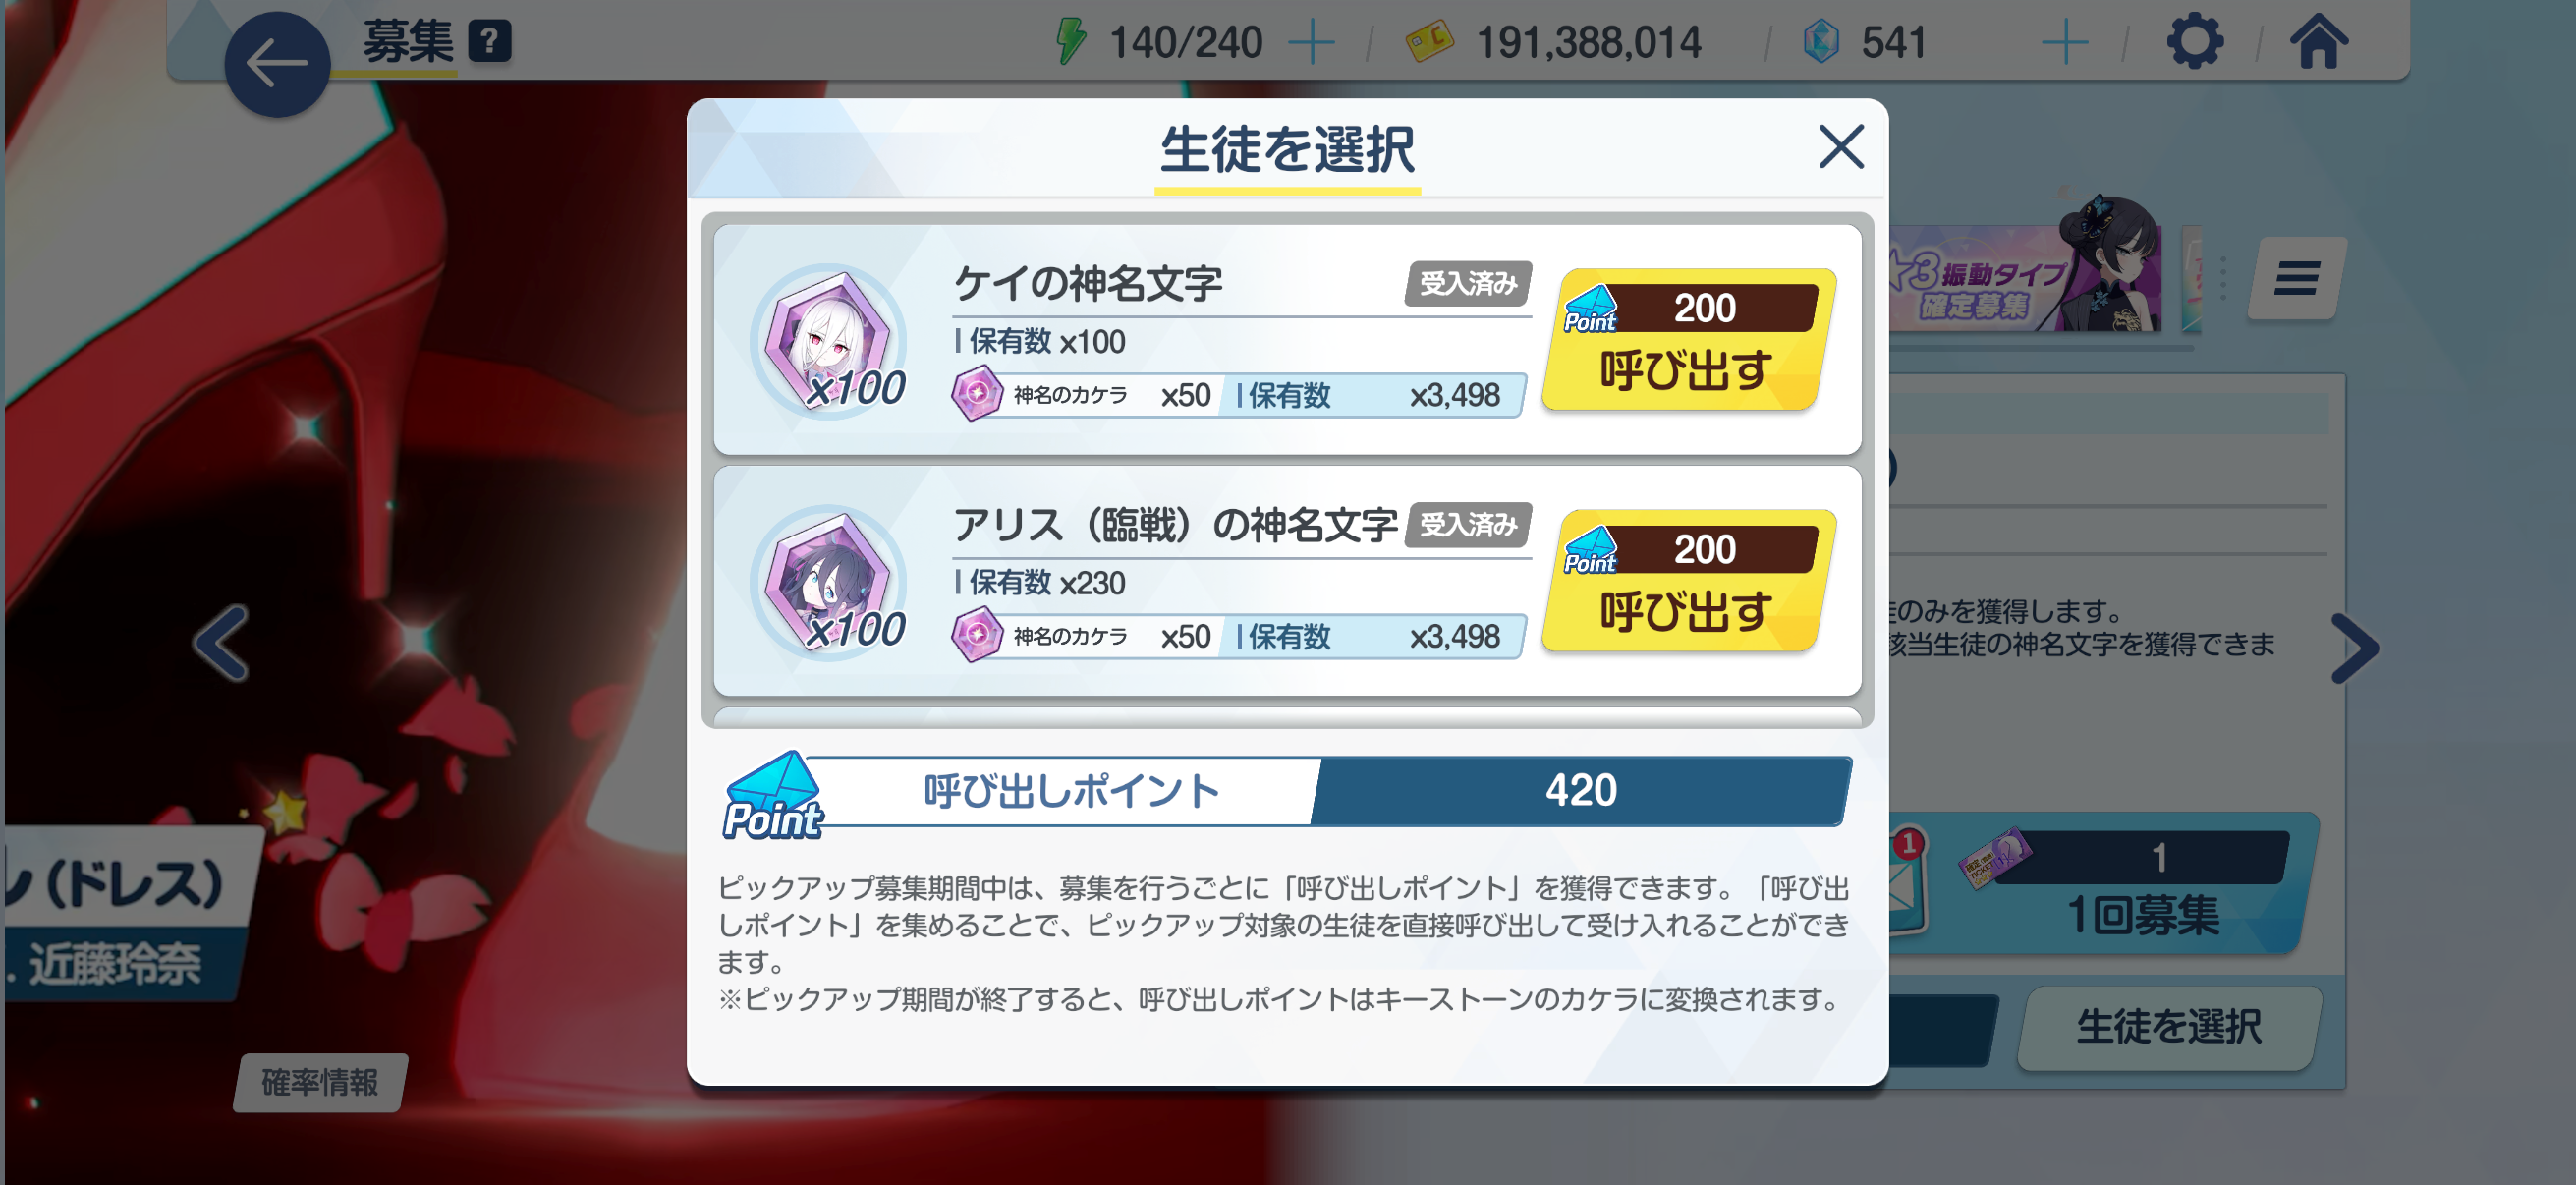Click Aris (臨戦) 神名文字 character icon

pos(828,582)
